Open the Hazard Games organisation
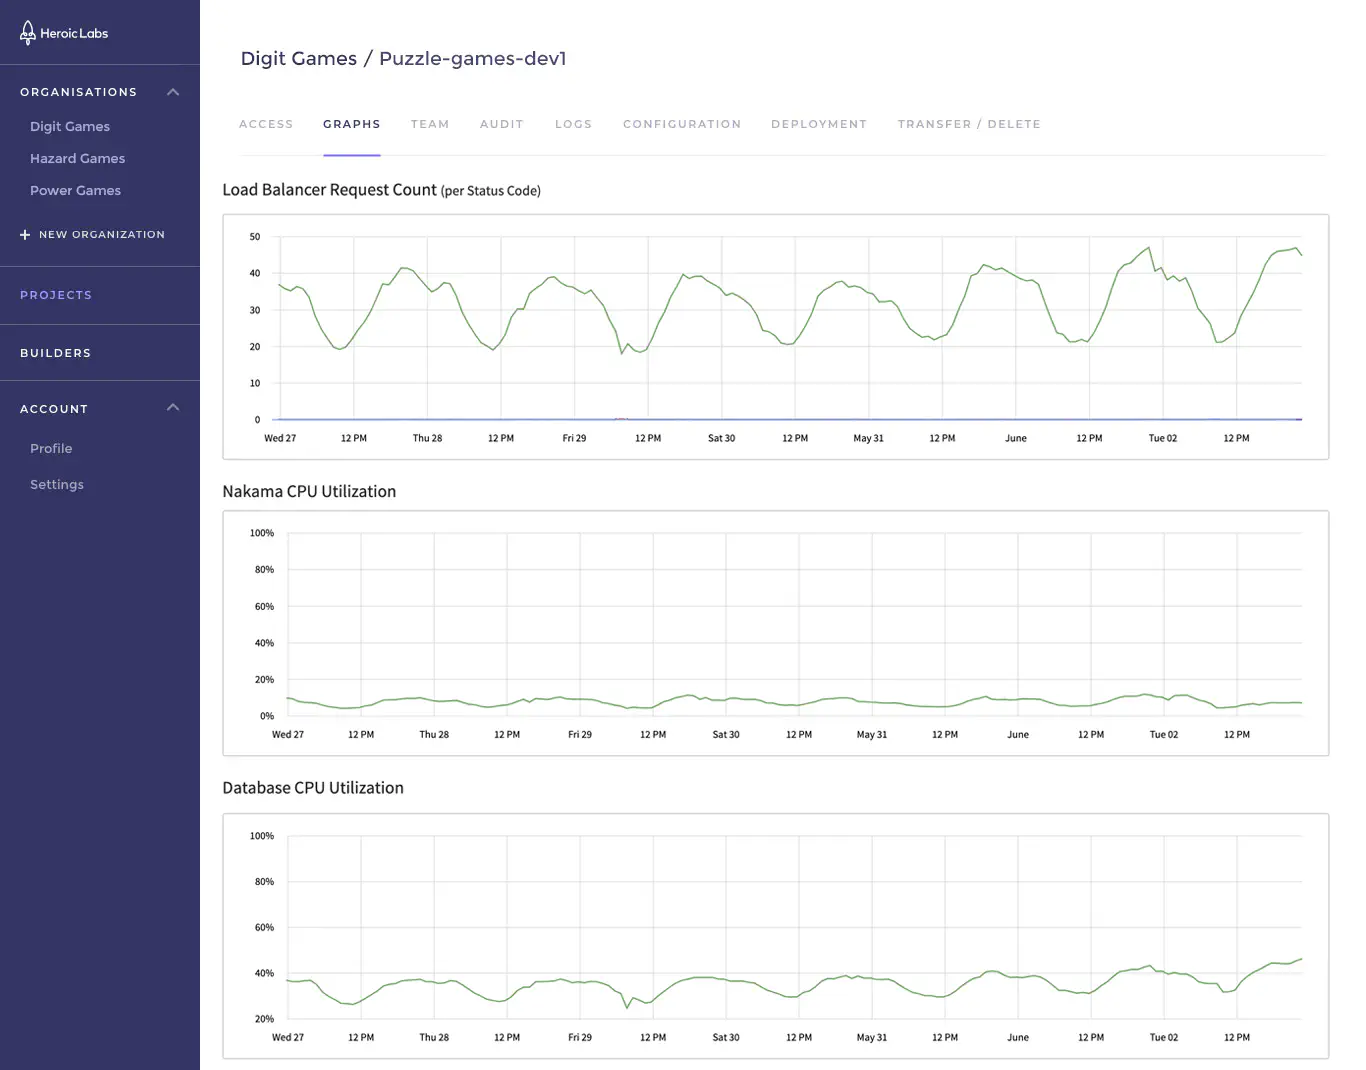The height and width of the screenshot is (1070, 1366). 77,158
